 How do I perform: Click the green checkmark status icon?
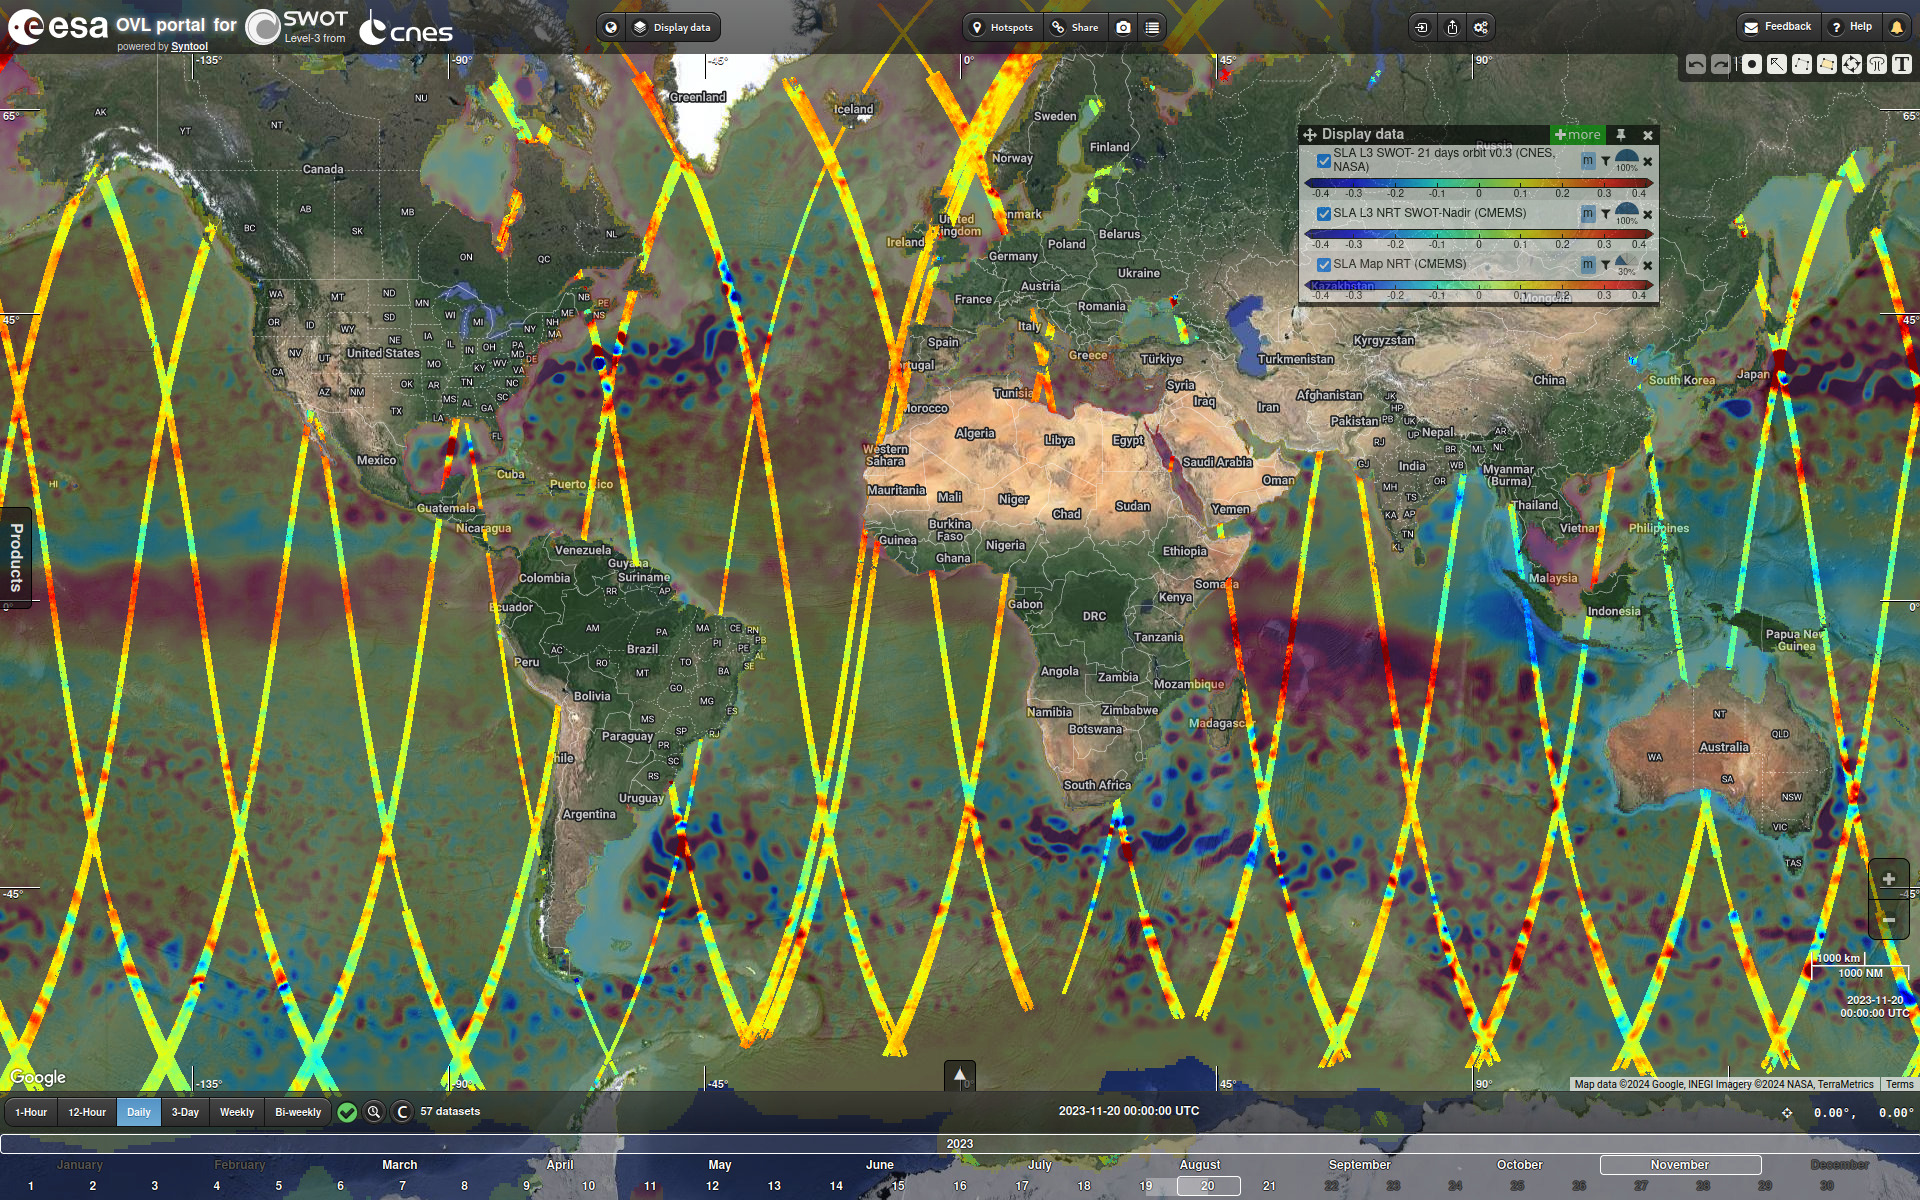click(347, 1112)
